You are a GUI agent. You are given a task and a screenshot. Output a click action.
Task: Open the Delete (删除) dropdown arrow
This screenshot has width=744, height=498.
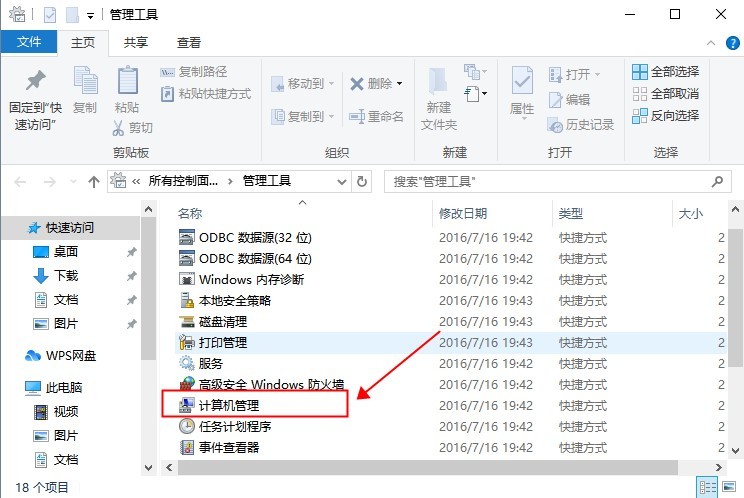point(400,84)
